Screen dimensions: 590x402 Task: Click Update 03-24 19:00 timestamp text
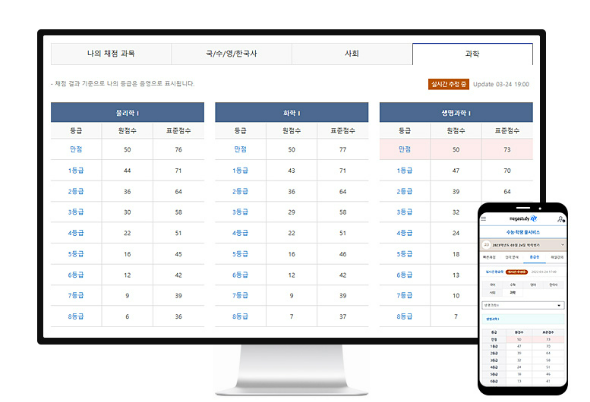click(501, 84)
